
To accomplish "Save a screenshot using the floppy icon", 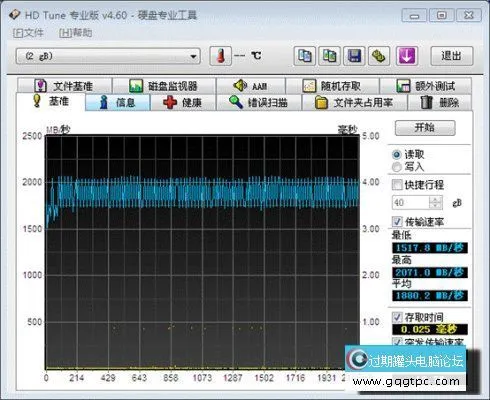I will coord(354,56).
